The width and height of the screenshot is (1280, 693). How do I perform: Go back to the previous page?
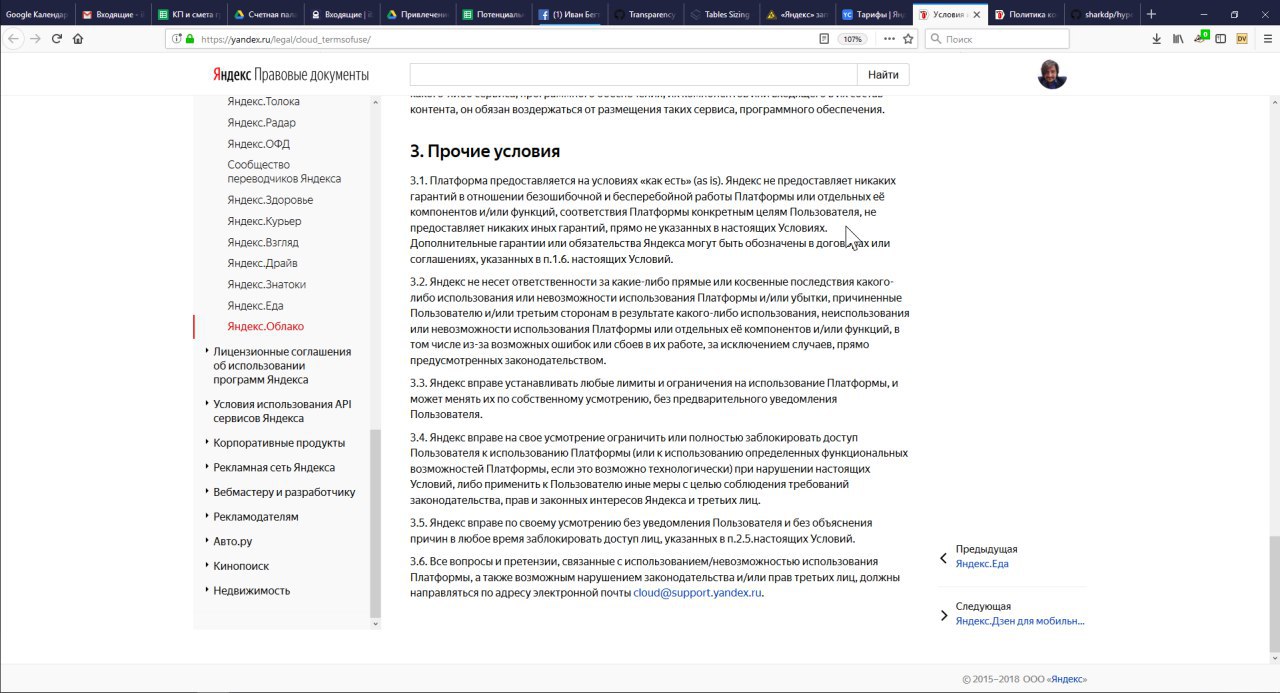tap(14, 38)
